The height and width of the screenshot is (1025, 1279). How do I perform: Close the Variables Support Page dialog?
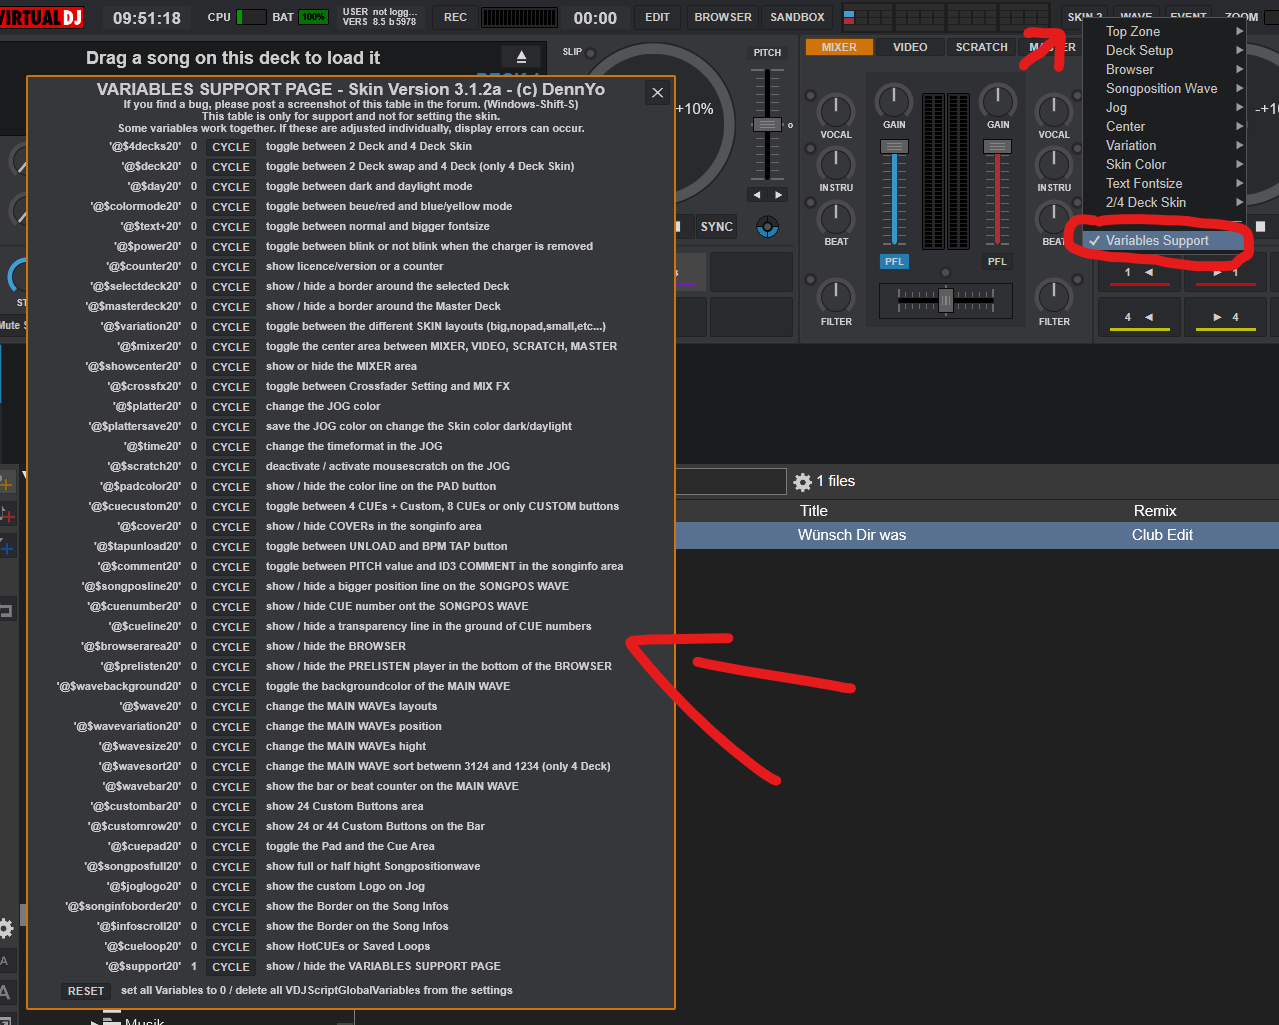[657, 93]
